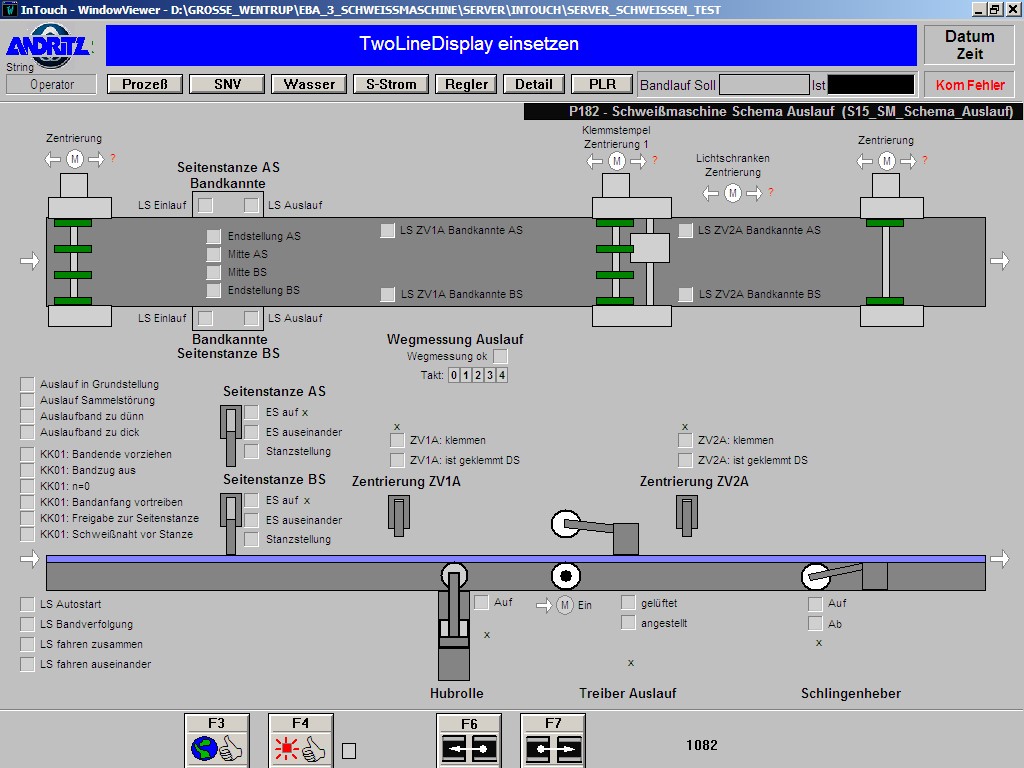Image resolution: width=1024 pixels, height=768 pixels.
Task: Toggle the ZV1A: klemmen checkbox
Action: [397, 440]
